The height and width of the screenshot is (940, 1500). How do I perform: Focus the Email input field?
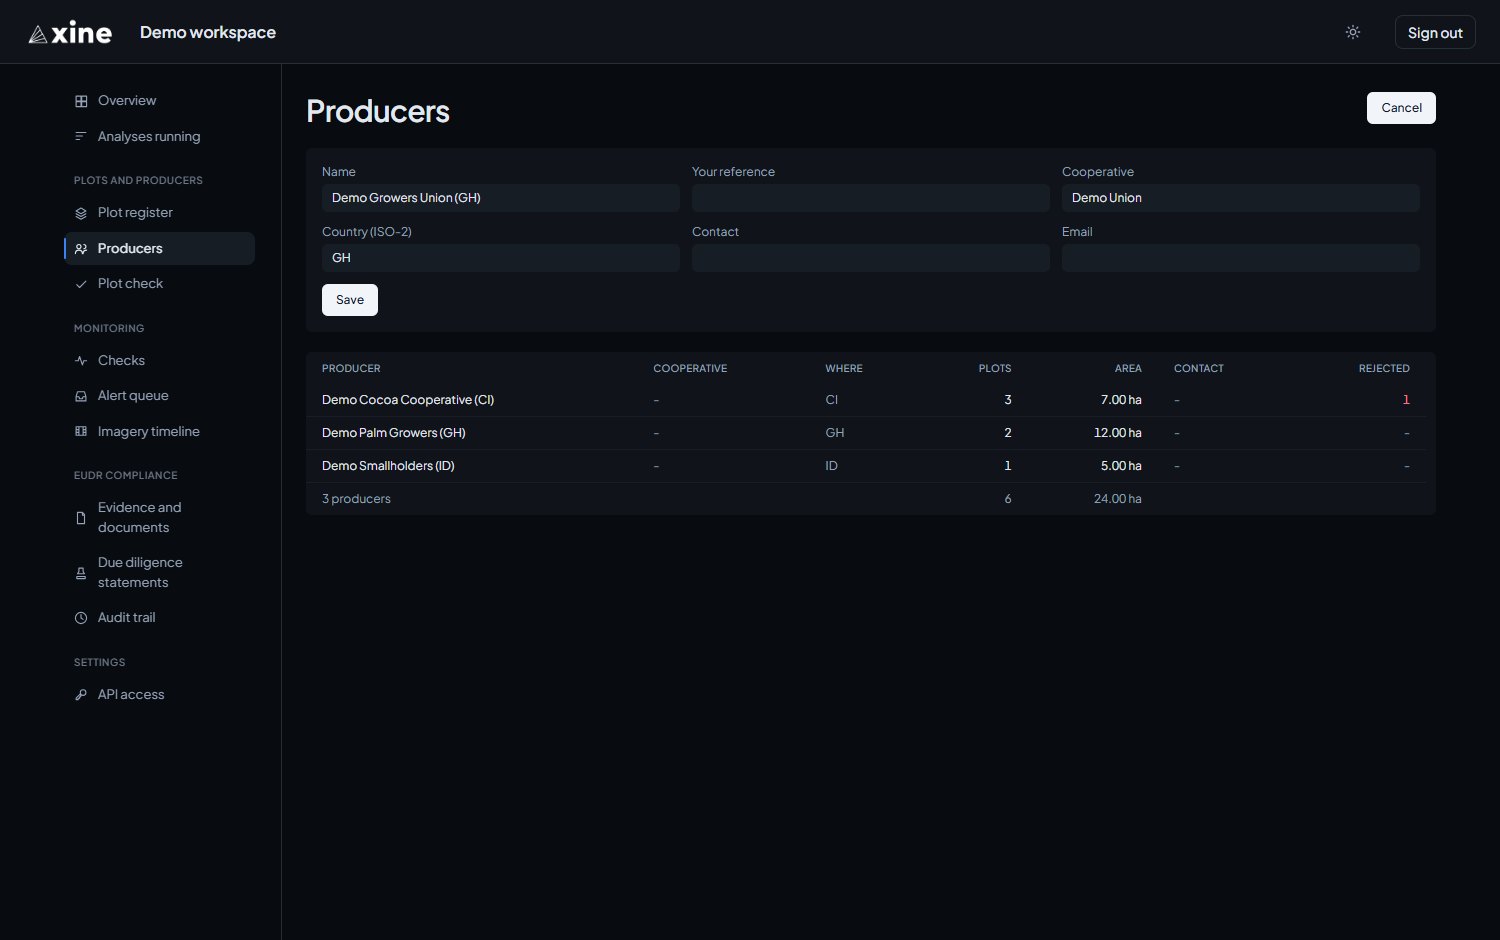click(1241, 258)
